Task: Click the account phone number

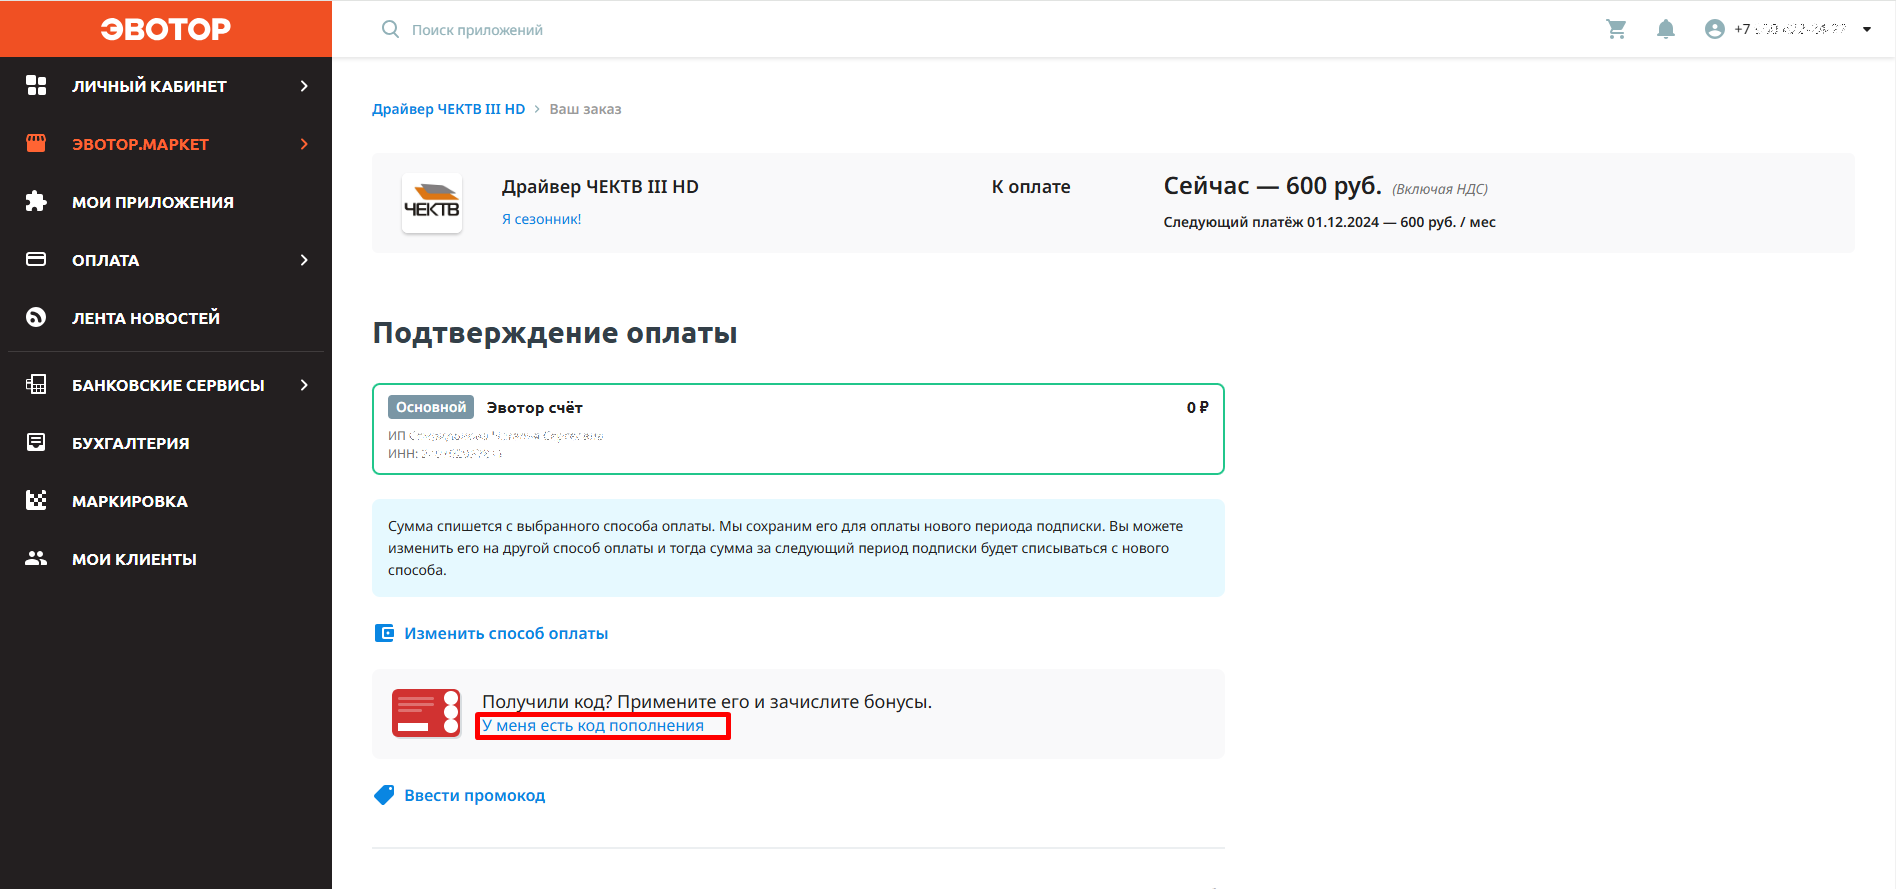Action: (x=1790, y=29)
